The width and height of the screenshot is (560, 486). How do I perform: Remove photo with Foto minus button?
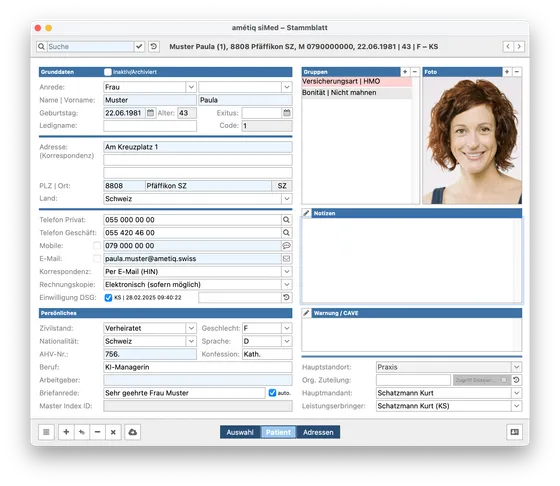pyautogui.click(x=517, y=72)
